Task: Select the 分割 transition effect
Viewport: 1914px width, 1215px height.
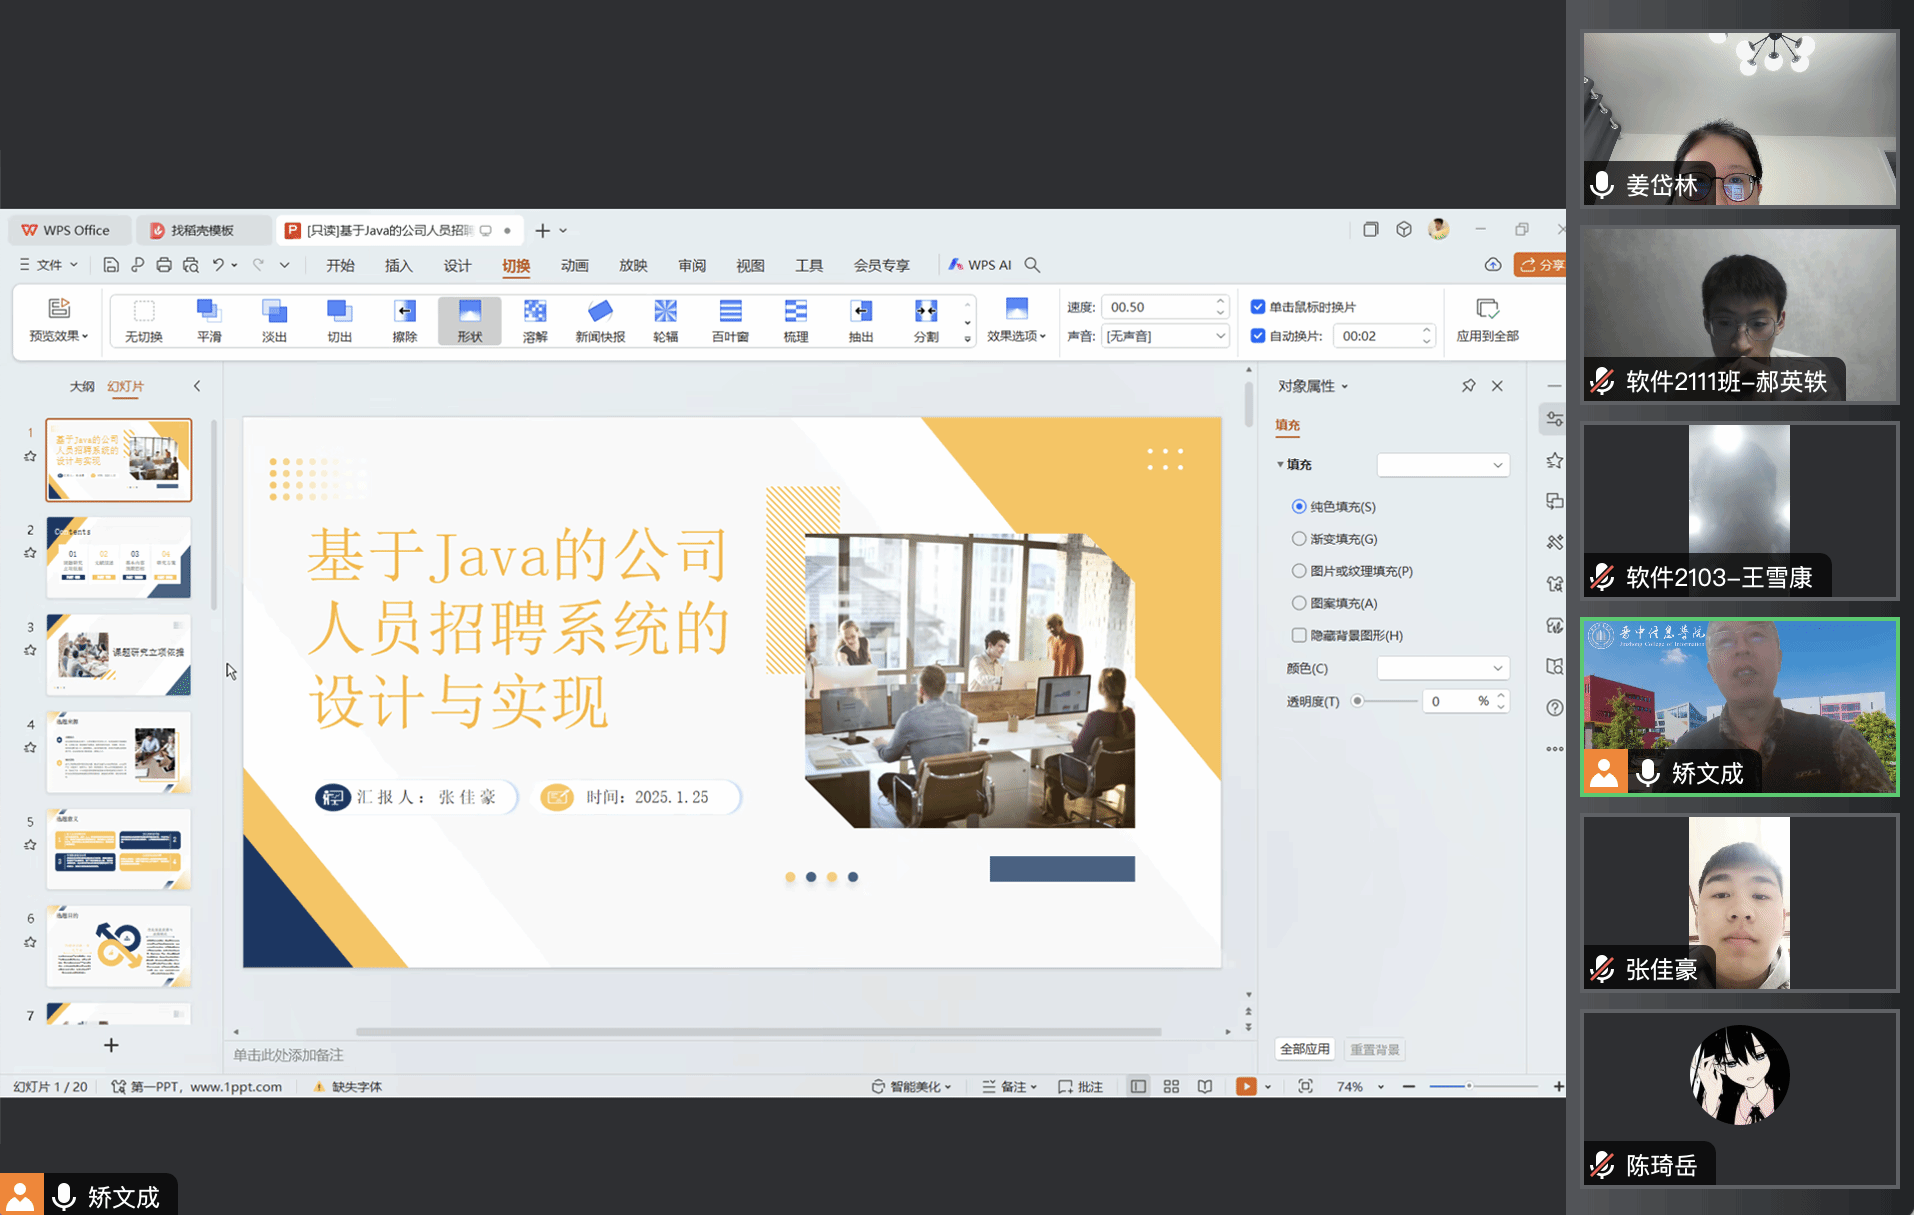Action: (926, 321)
